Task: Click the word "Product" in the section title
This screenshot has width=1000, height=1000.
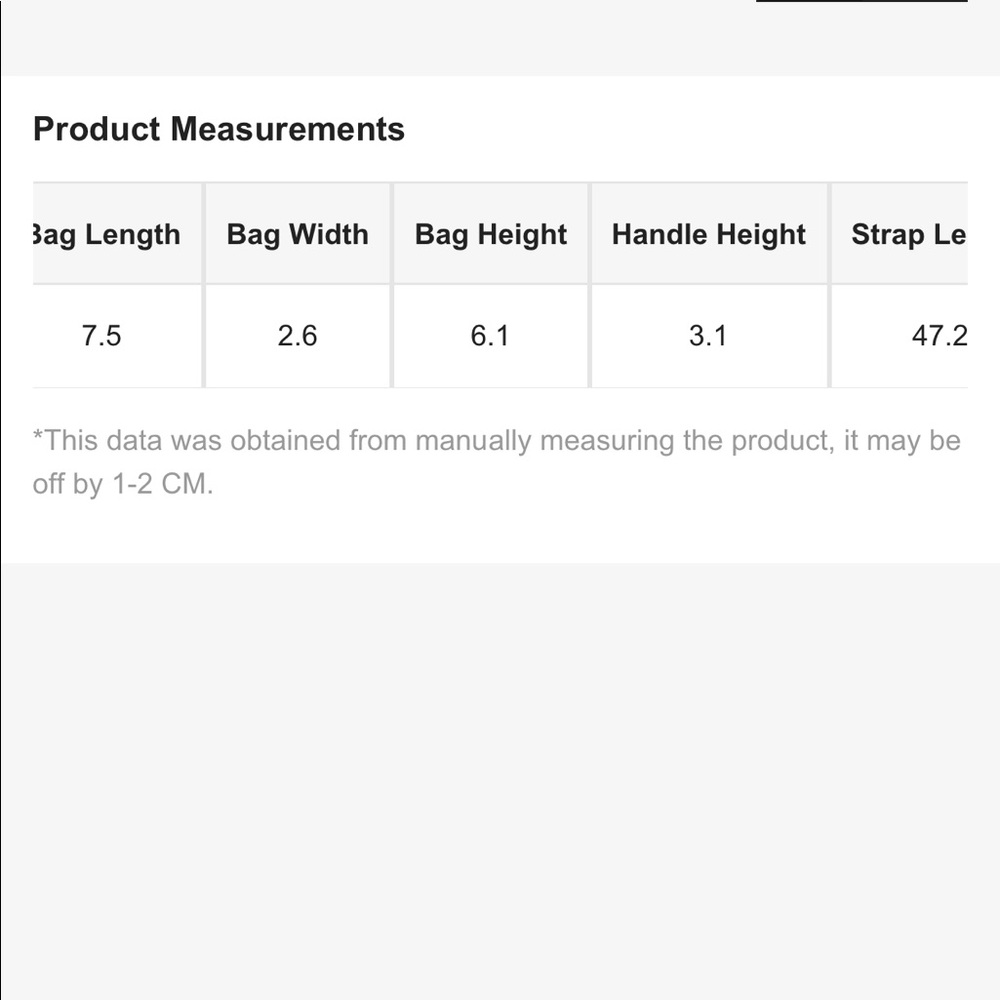Action: click(x=96, y=129)
